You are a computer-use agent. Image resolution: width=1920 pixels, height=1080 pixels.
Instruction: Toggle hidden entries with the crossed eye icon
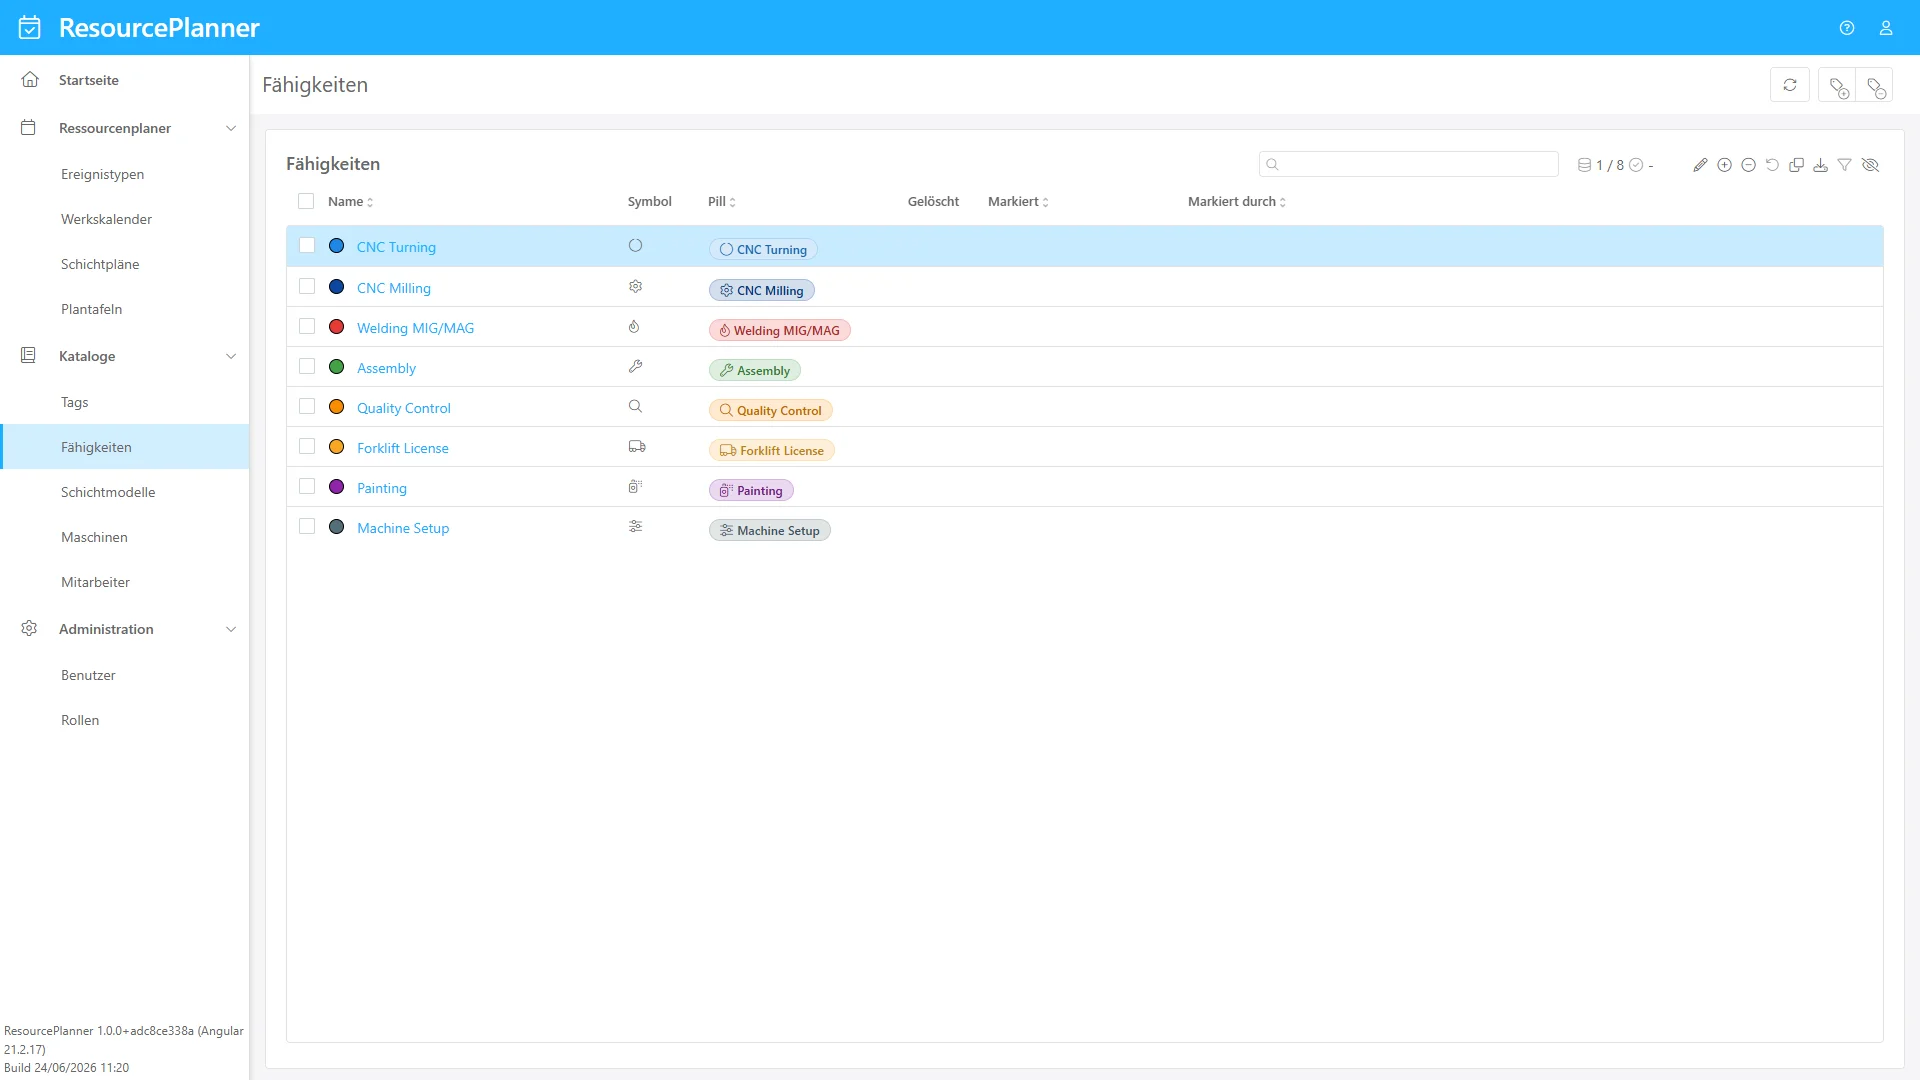pos(1870,165)
